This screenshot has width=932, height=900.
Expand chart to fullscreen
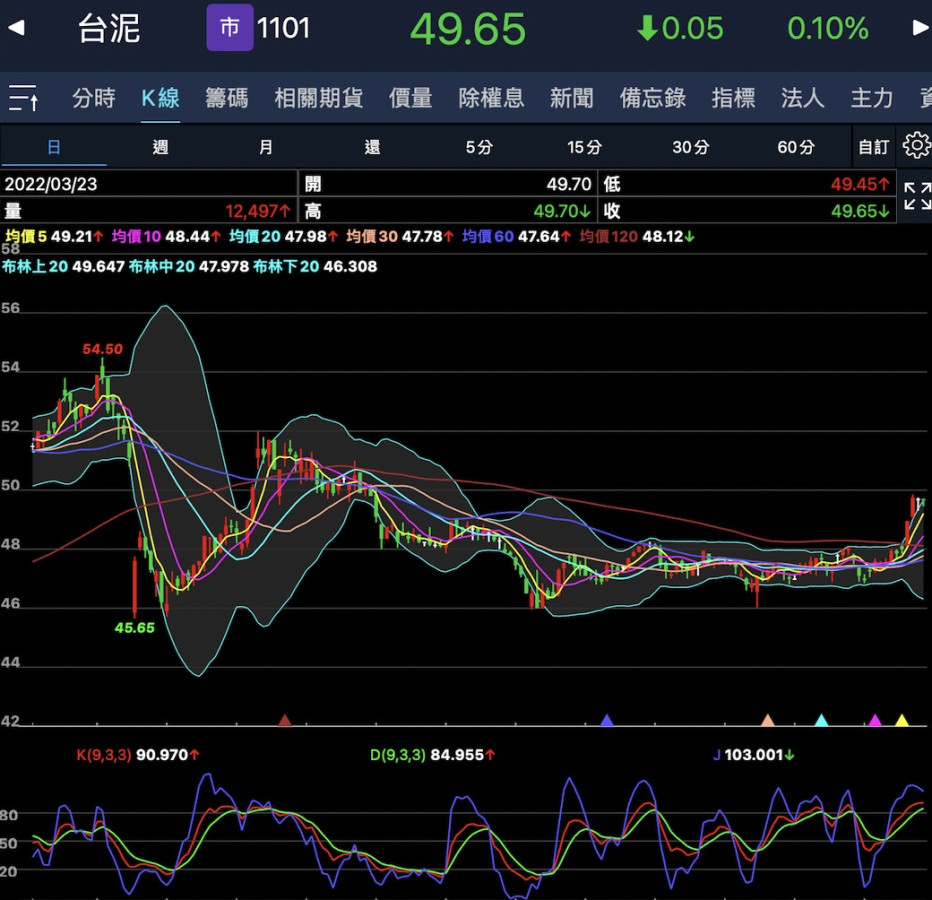(916, 196)
